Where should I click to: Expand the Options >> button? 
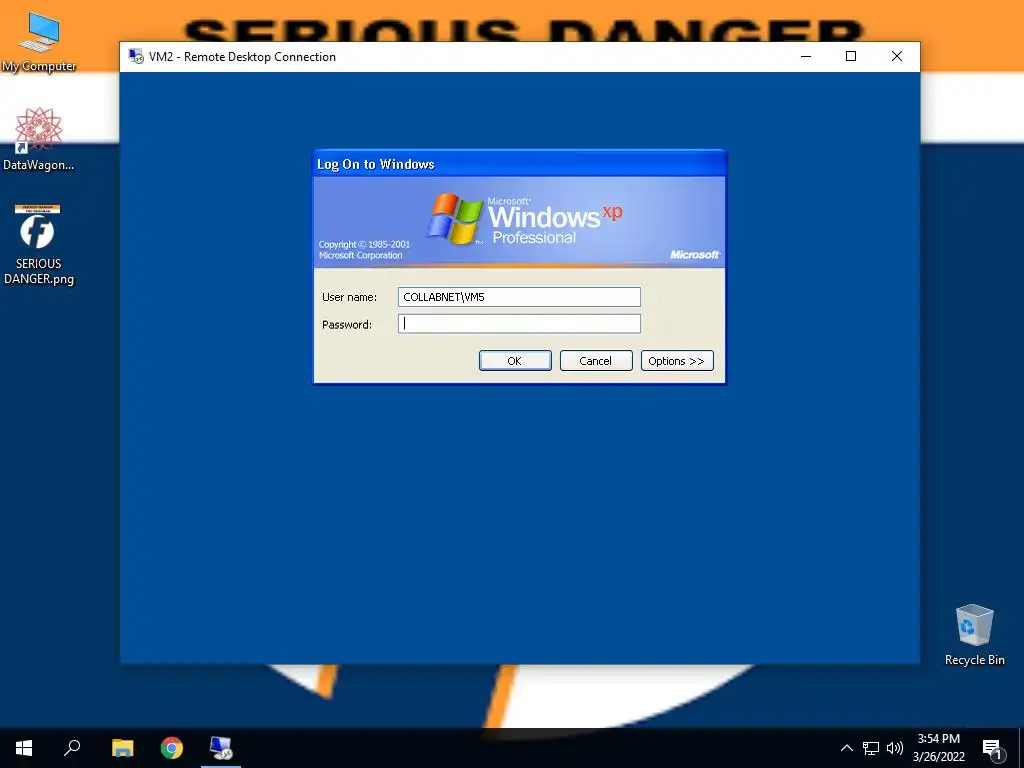[x=677, y=360]
